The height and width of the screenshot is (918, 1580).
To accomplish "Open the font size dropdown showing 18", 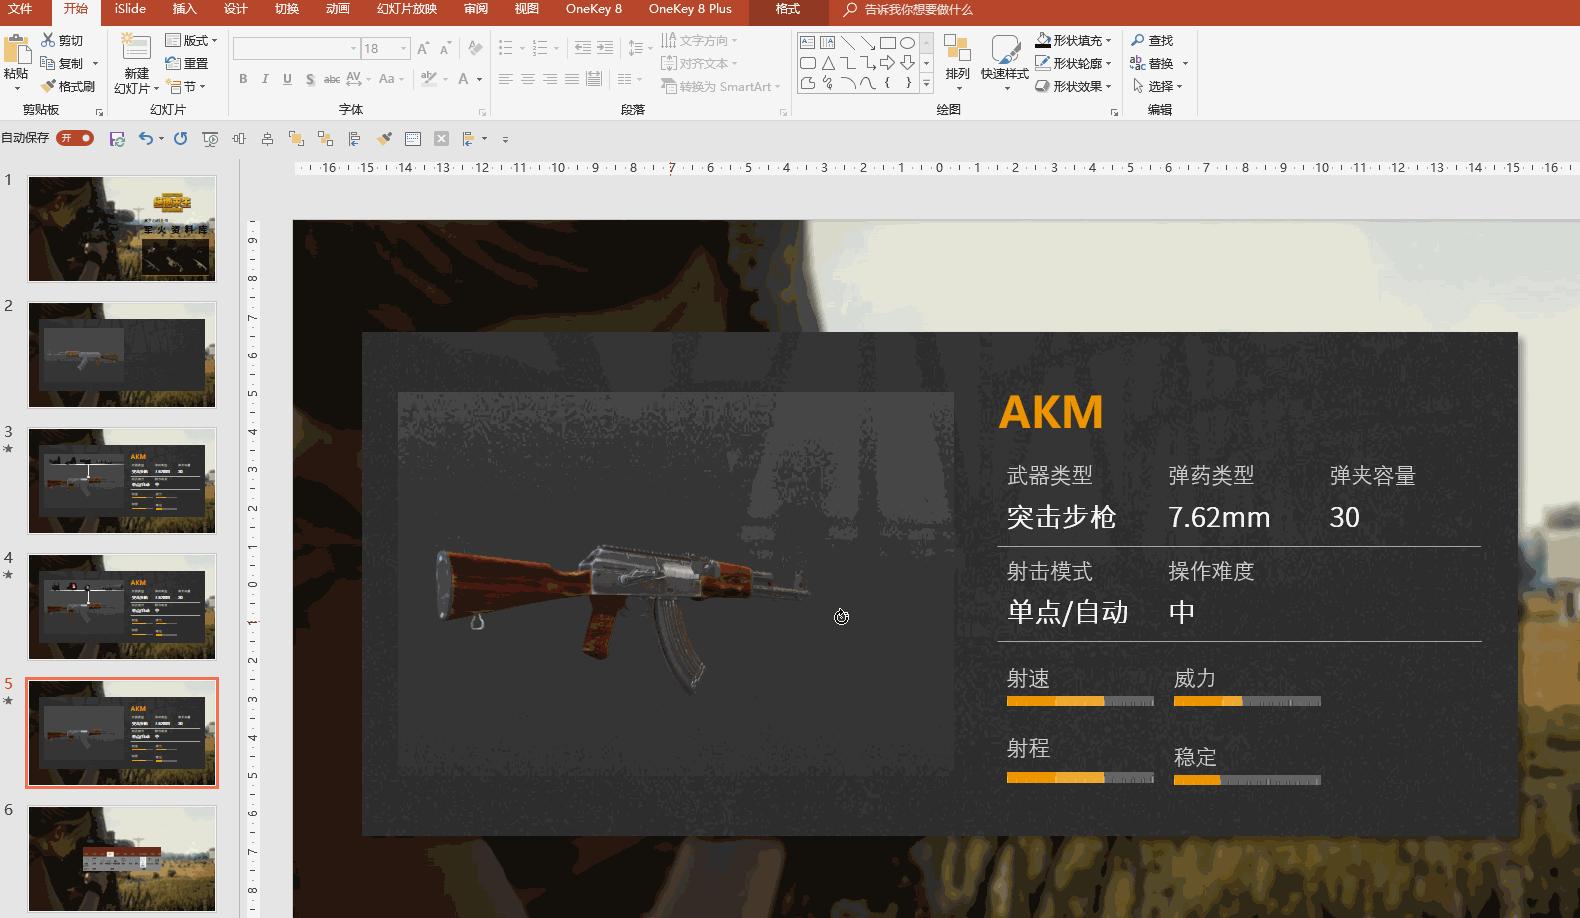I will tap(386, 48).
